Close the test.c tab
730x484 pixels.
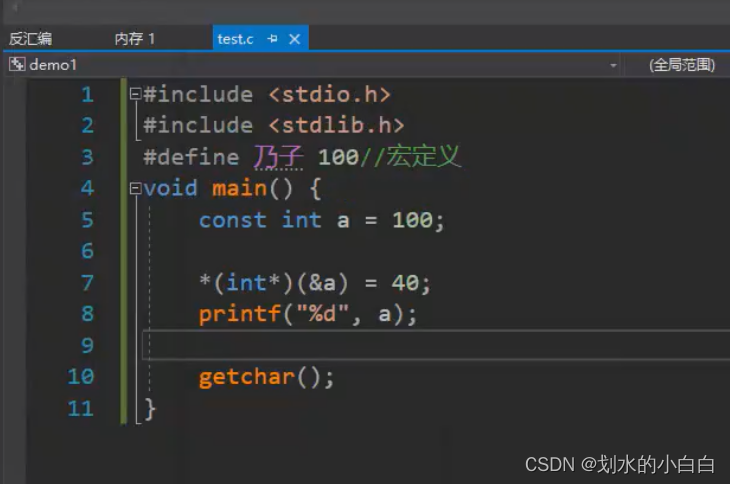pyautogui.click(x=294, y=39)
